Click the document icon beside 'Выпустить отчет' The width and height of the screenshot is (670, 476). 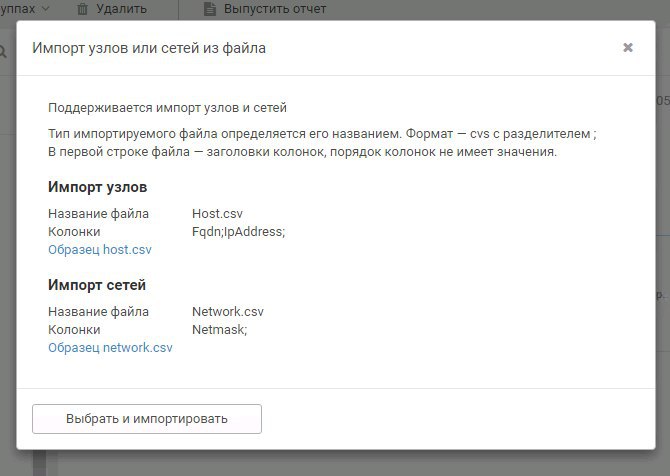click(x=210, y=9)
